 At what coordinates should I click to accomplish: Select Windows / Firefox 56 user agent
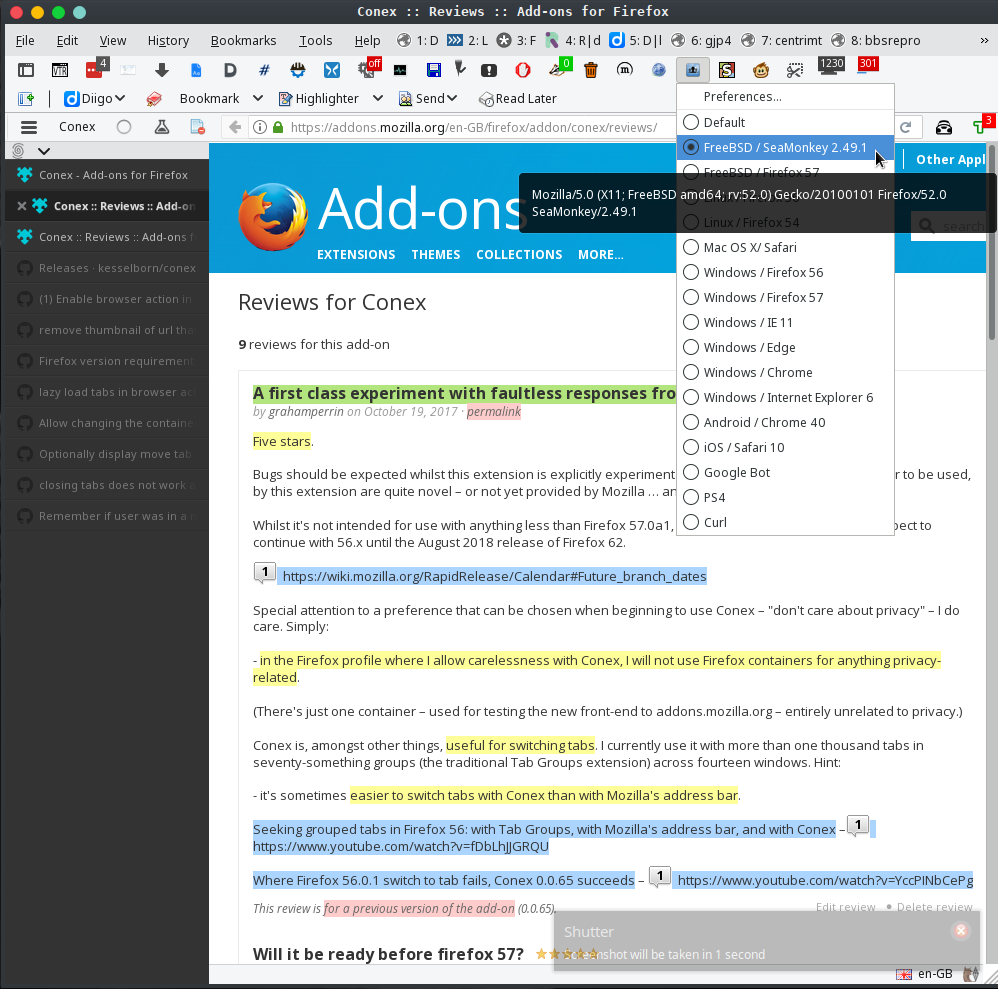coord(785,272)
